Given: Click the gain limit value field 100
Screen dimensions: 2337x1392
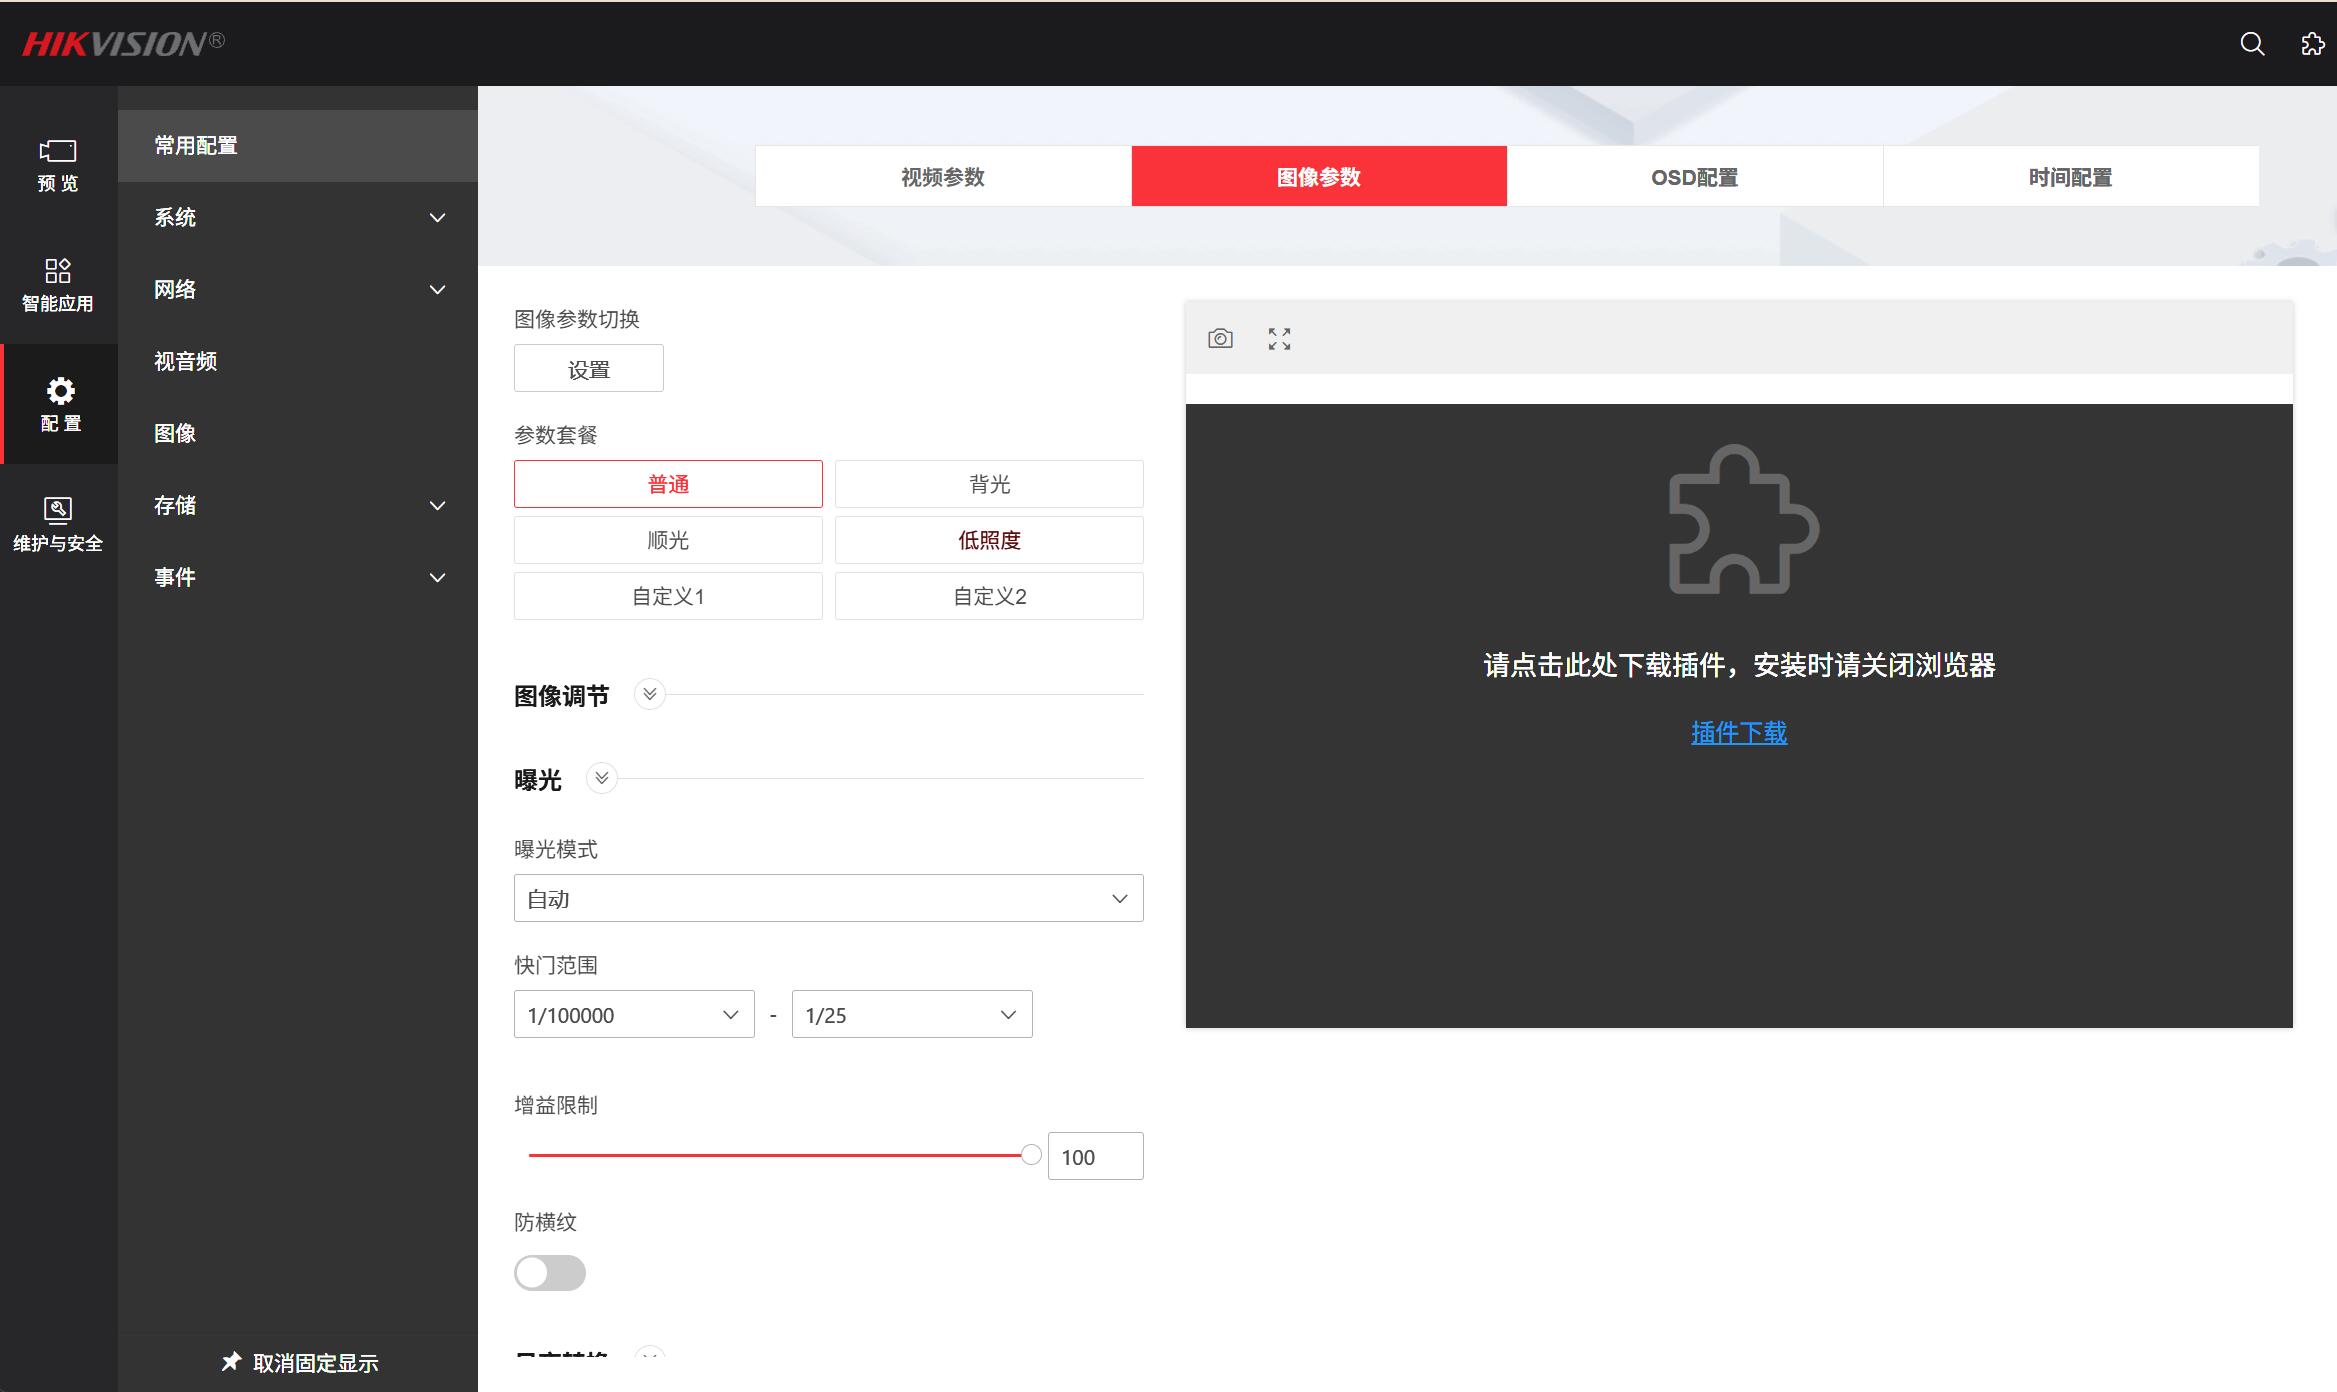Looking at the screenshot, I should click(1094, 1156).
